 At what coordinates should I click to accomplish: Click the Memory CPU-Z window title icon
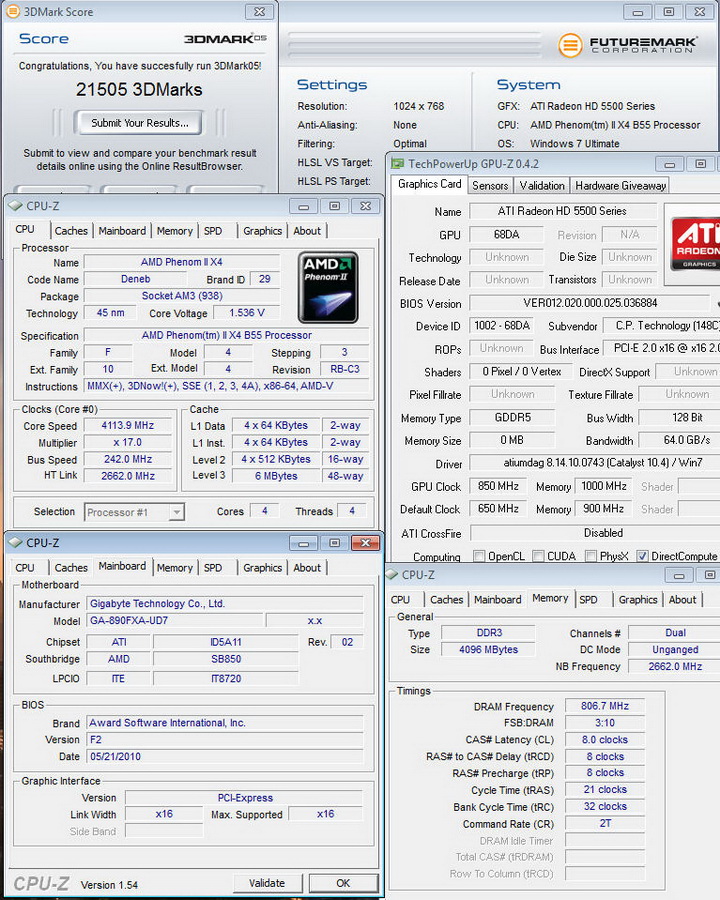pos(392,574)
